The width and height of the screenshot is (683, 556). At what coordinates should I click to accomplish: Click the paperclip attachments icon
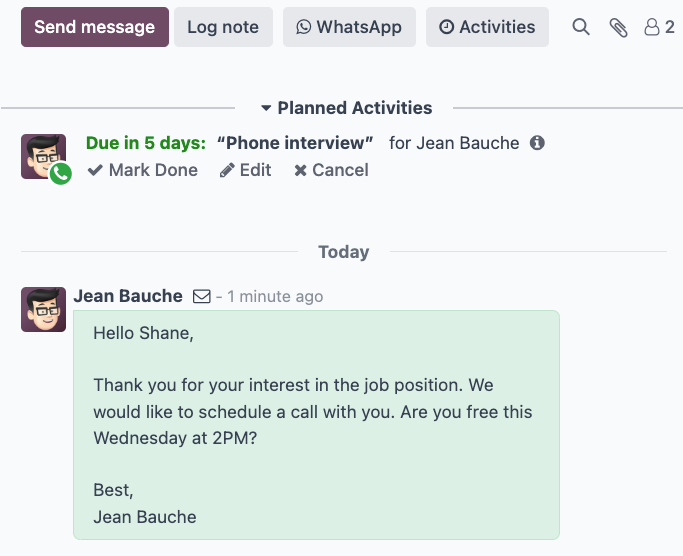point(619,27)
